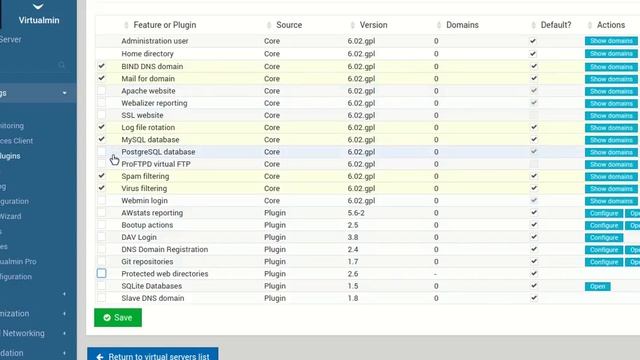Configure the Bootup actions plugin
This screenshot has width=640, height=360.
pos(604,225)
